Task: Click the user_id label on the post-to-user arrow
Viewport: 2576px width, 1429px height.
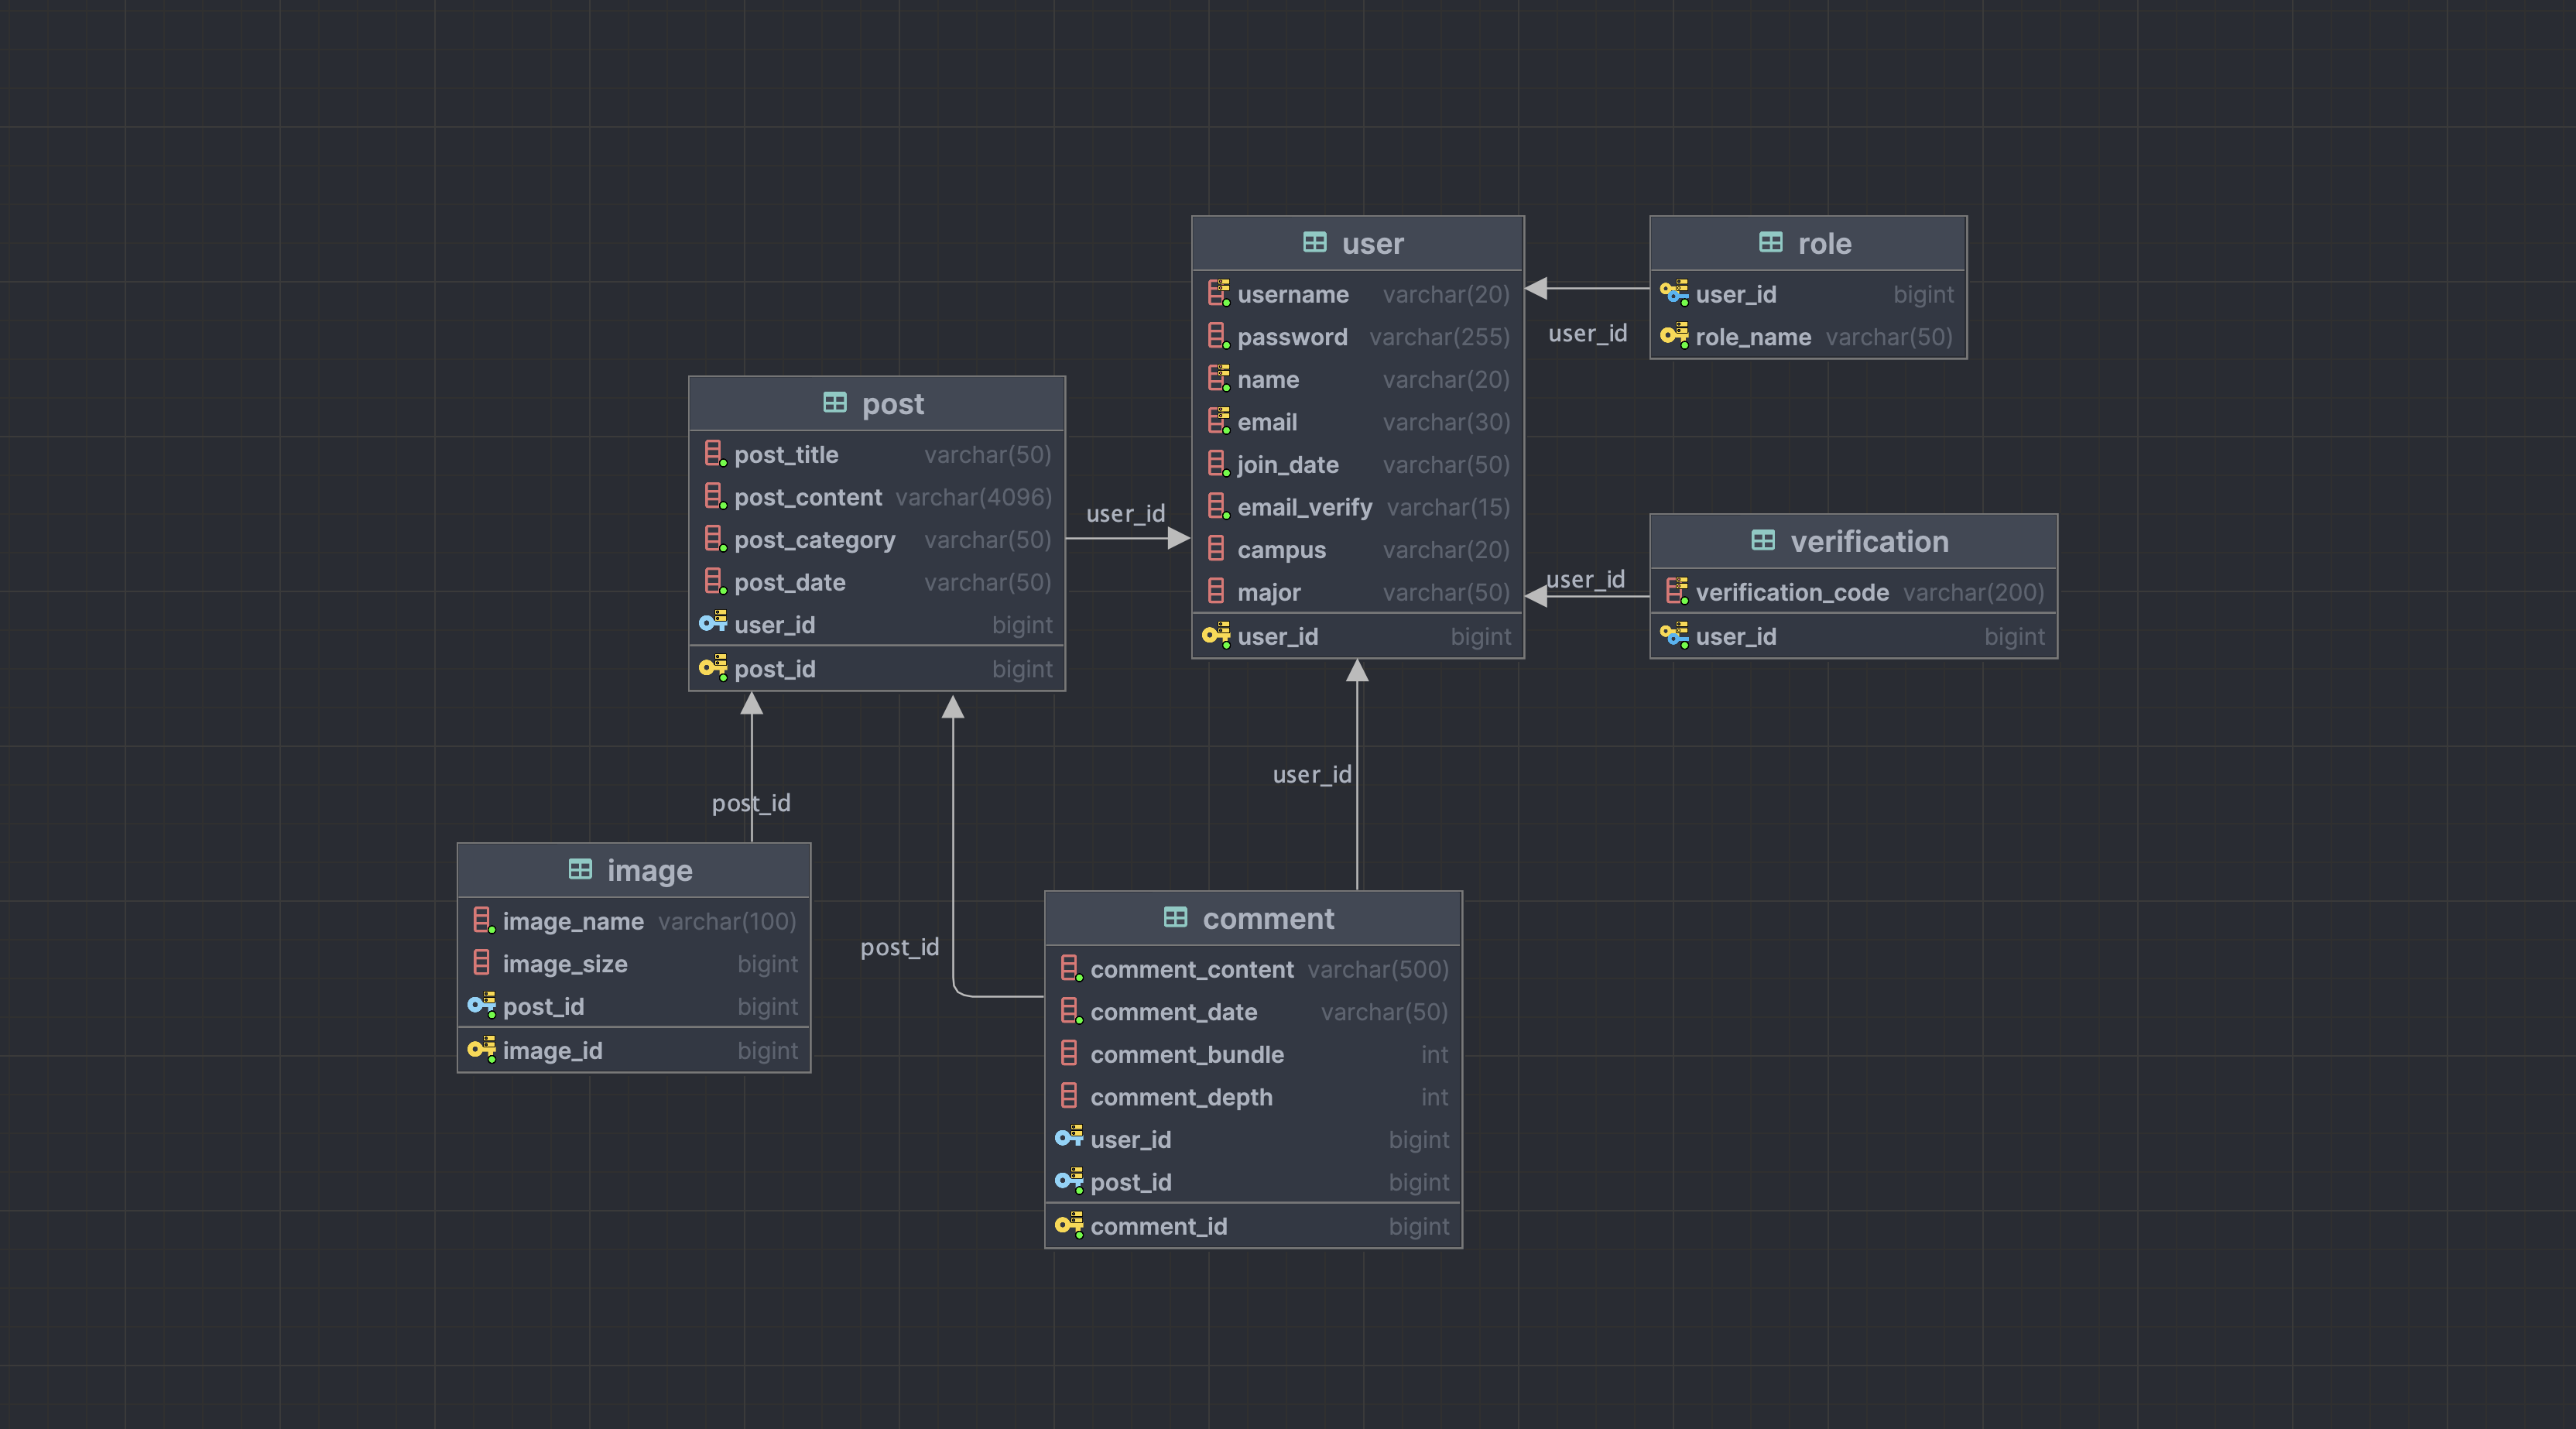Action: coord(1125,514)
